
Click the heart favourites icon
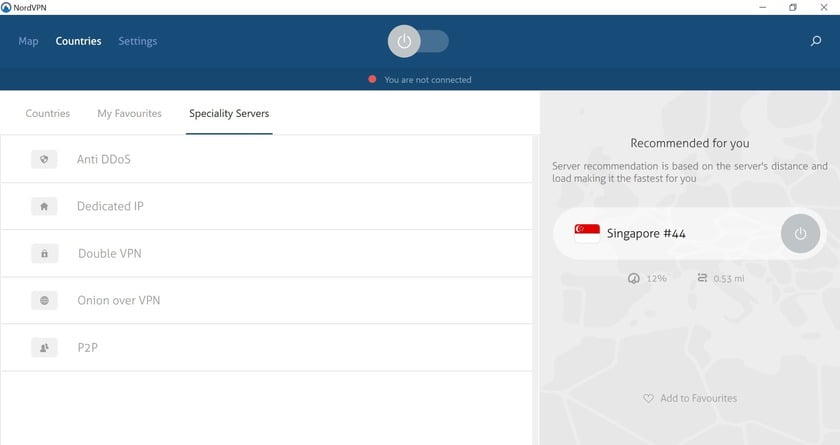[648, 398]
